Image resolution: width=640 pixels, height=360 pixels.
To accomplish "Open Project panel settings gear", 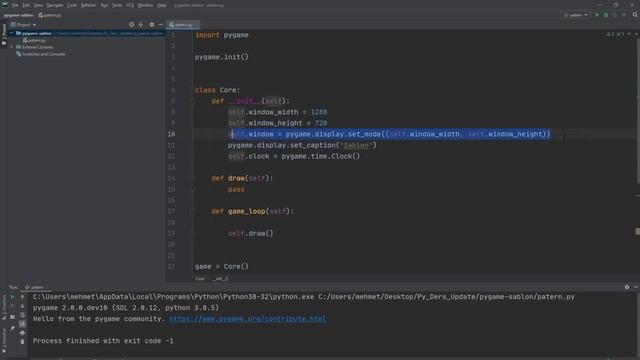I will point(152,24).
